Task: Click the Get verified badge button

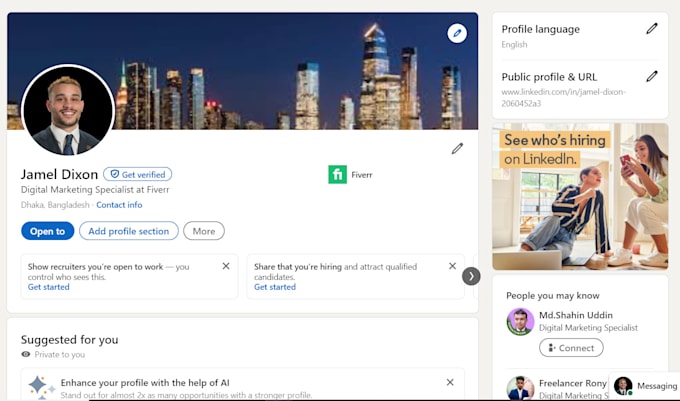Action: pyautogui.click(x=137, y=174)
